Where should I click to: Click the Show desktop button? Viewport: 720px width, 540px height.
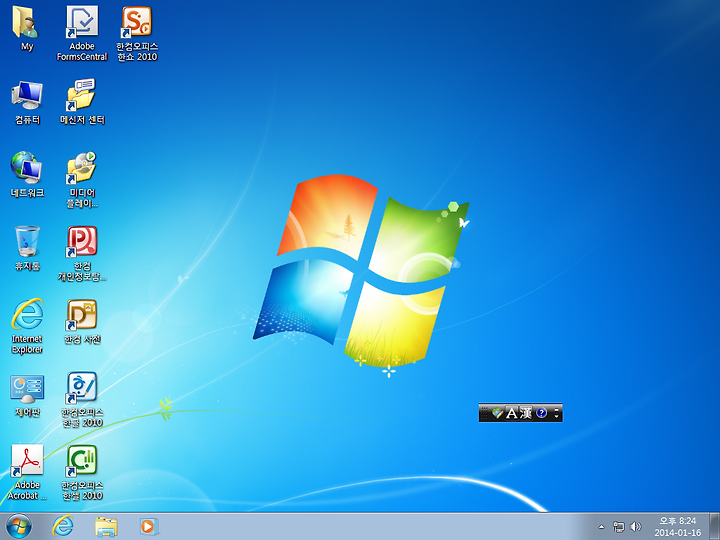pyautogui.click(x=714, y=526)
